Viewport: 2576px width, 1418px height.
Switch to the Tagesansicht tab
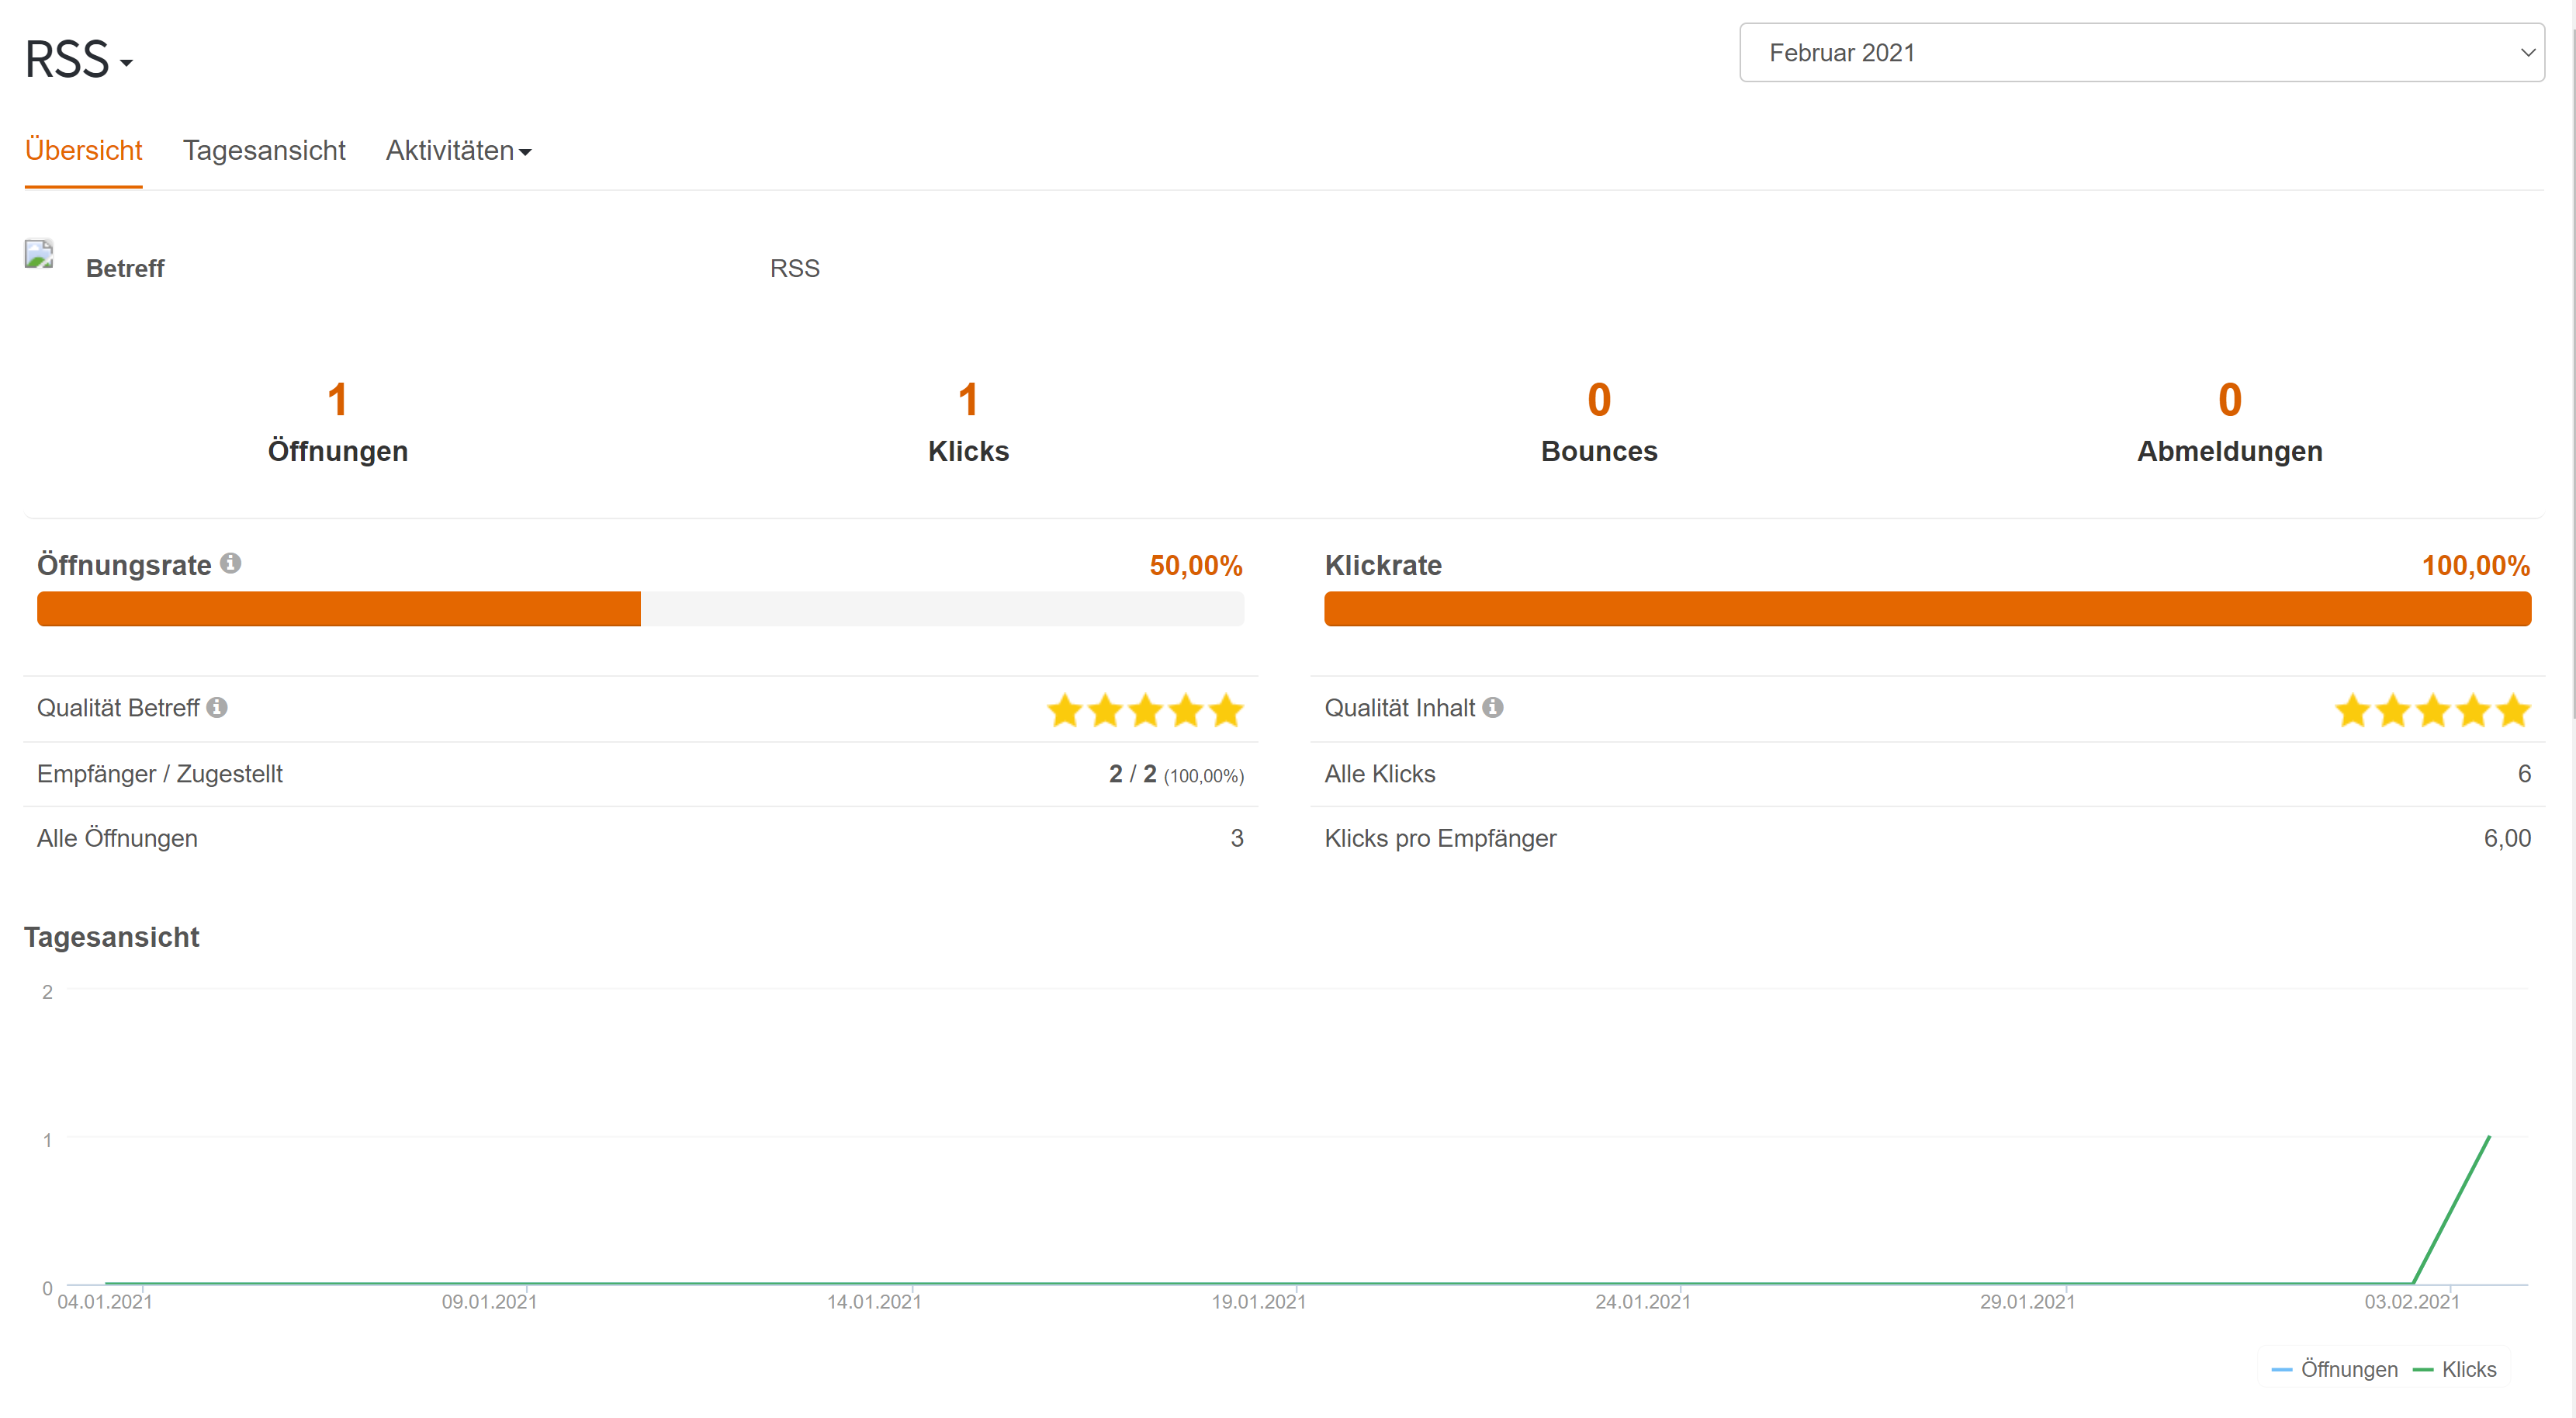(x=264, y=151)
